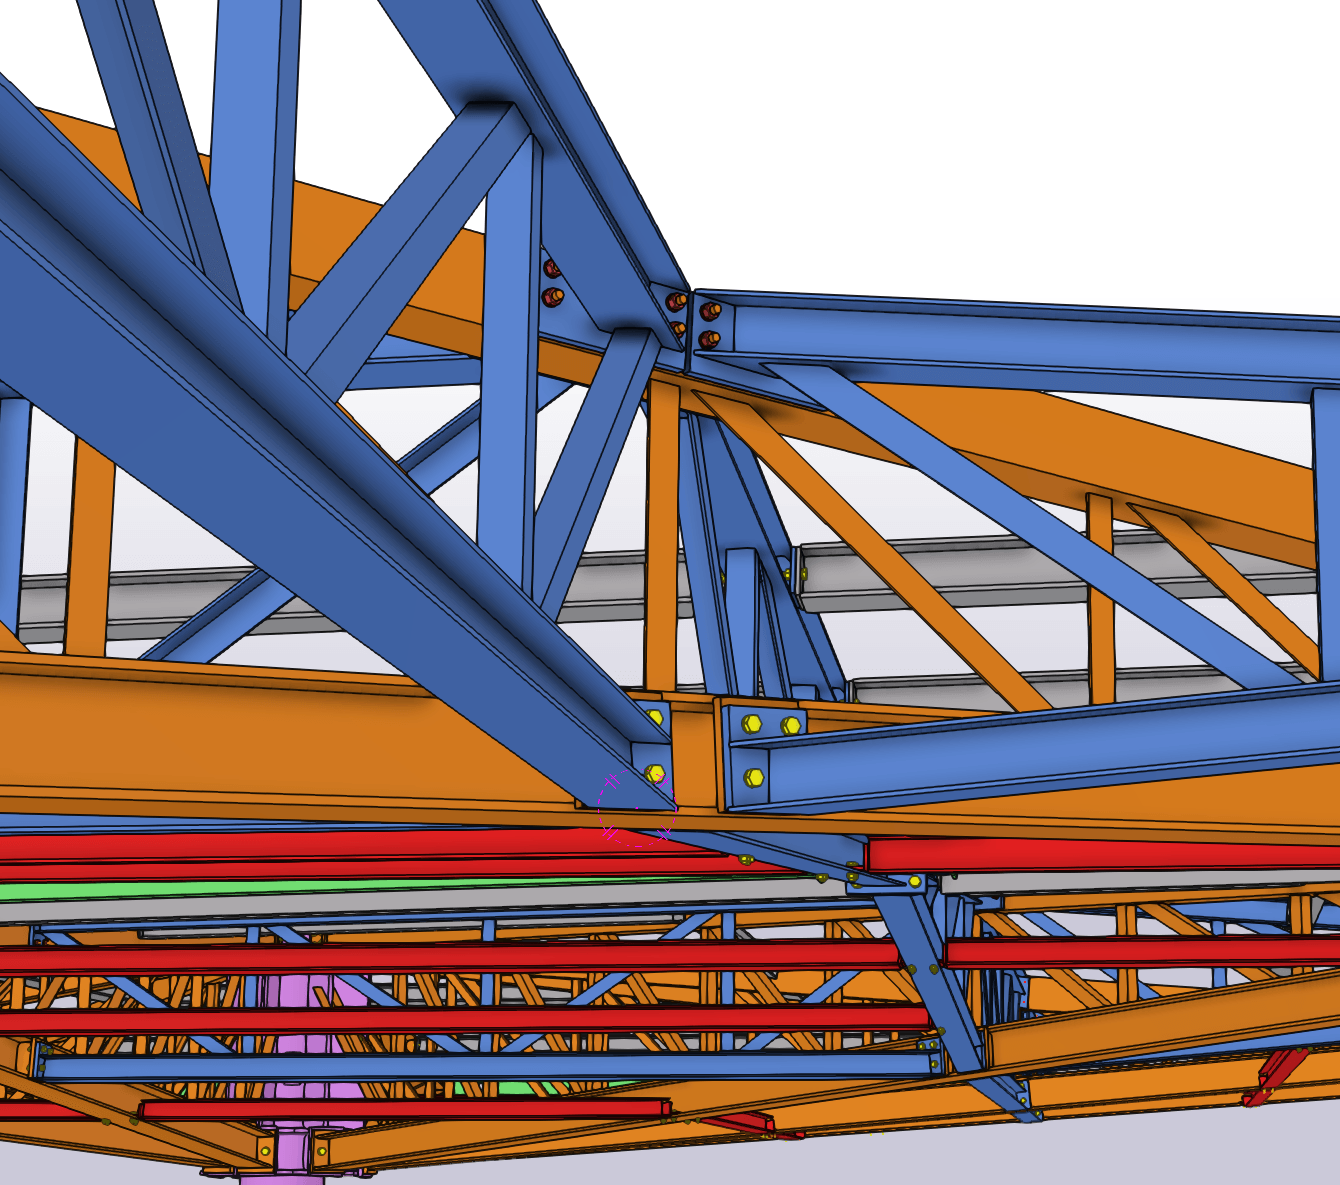Screen dimensions: 1340x1185
Task: Pick the upper red bolt on vertical truss post
Action: [551, 268]
